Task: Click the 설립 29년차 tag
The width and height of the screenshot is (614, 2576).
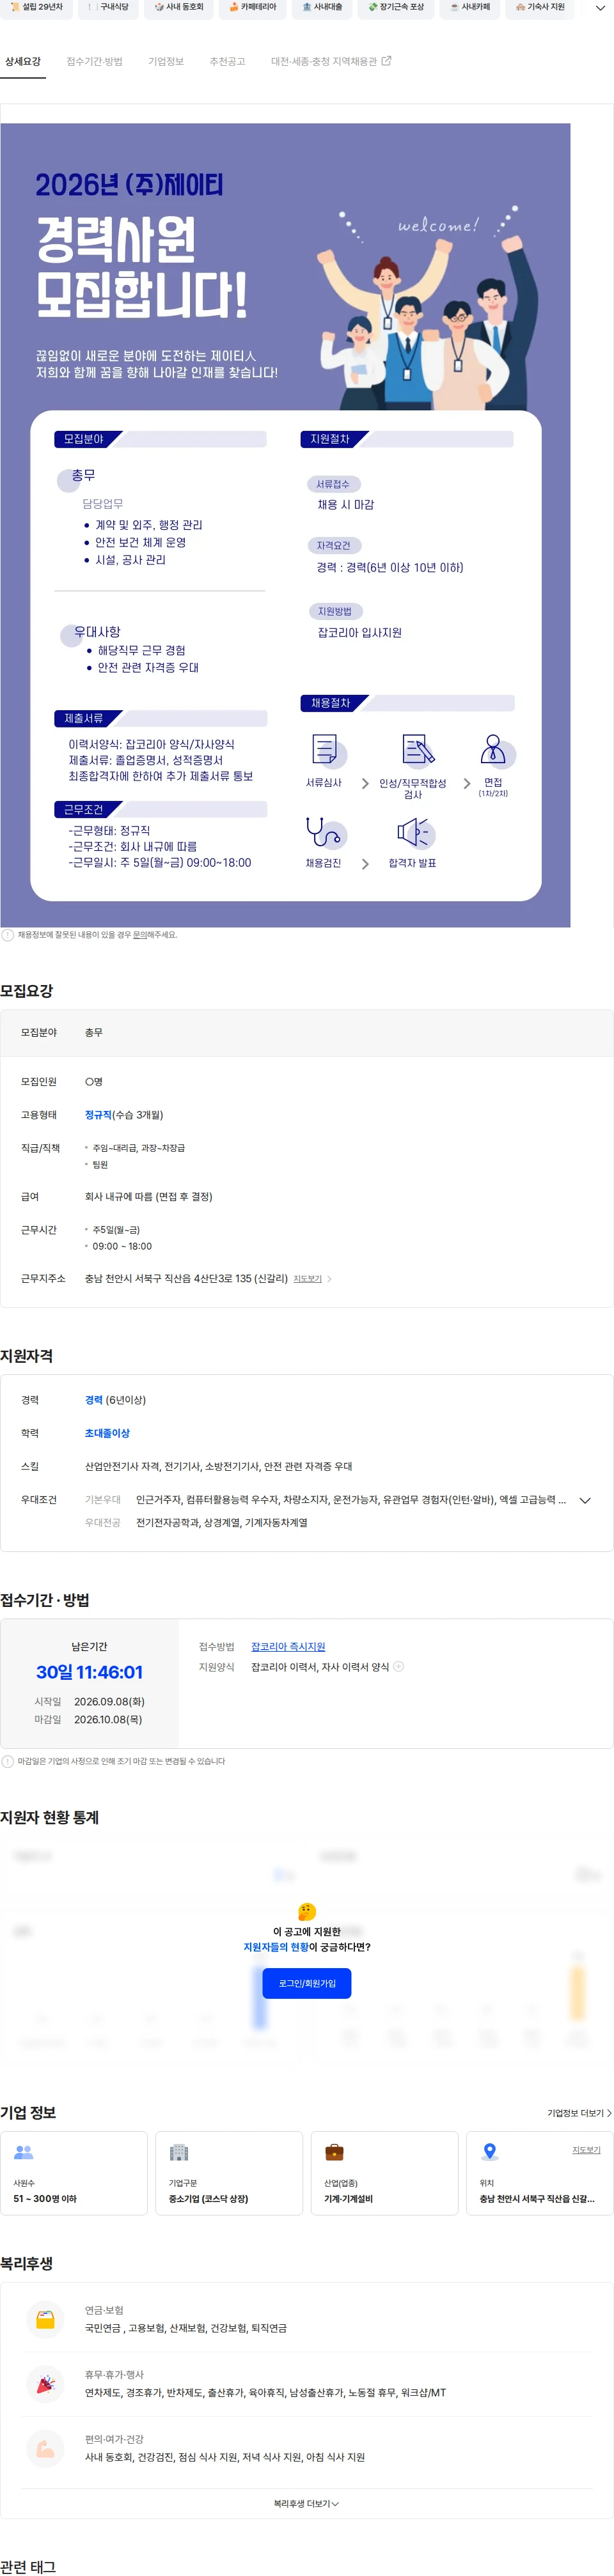Action: point(36,8)
